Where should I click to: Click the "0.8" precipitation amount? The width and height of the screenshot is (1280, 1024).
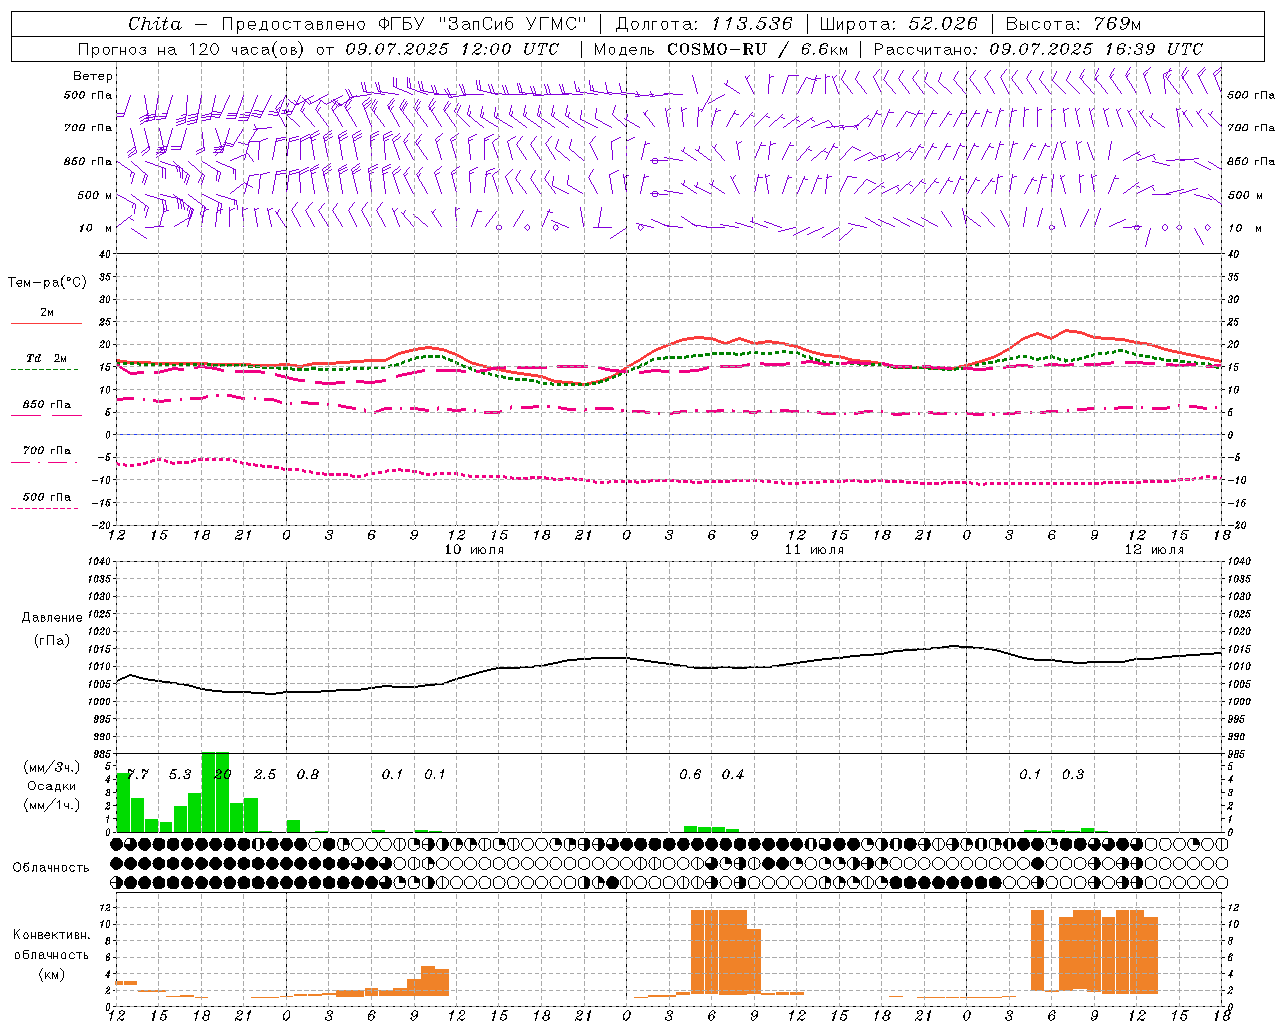(x=308, y=775)
